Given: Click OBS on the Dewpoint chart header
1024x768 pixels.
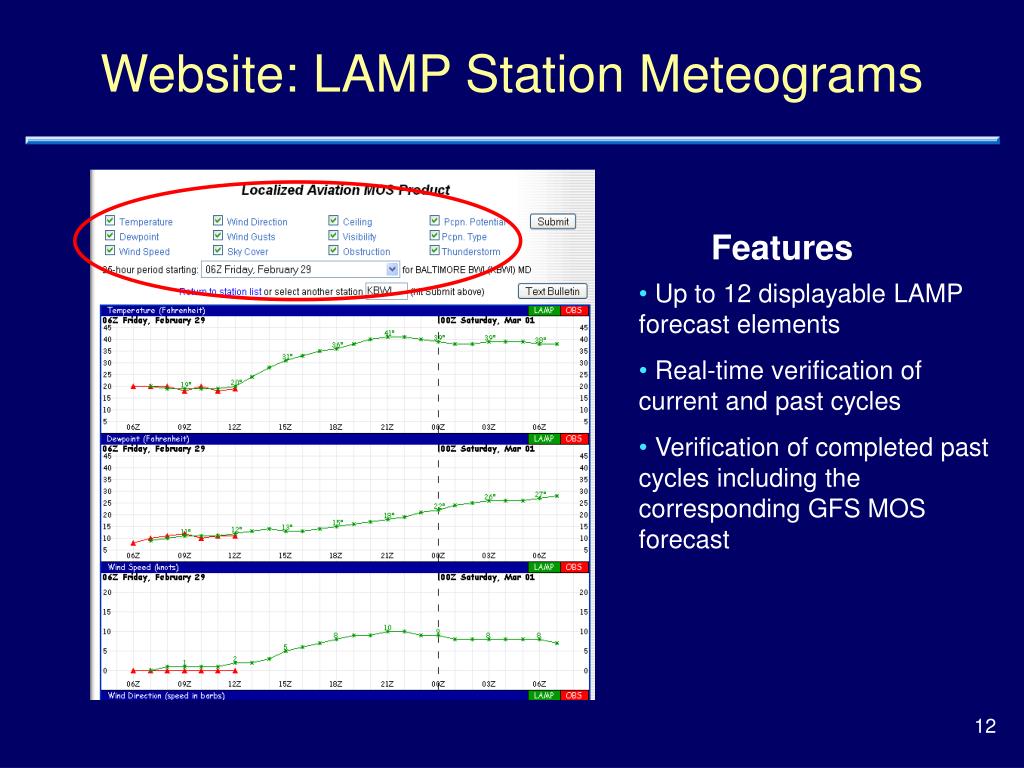Looking at the screenshot, I should [574, 439].
